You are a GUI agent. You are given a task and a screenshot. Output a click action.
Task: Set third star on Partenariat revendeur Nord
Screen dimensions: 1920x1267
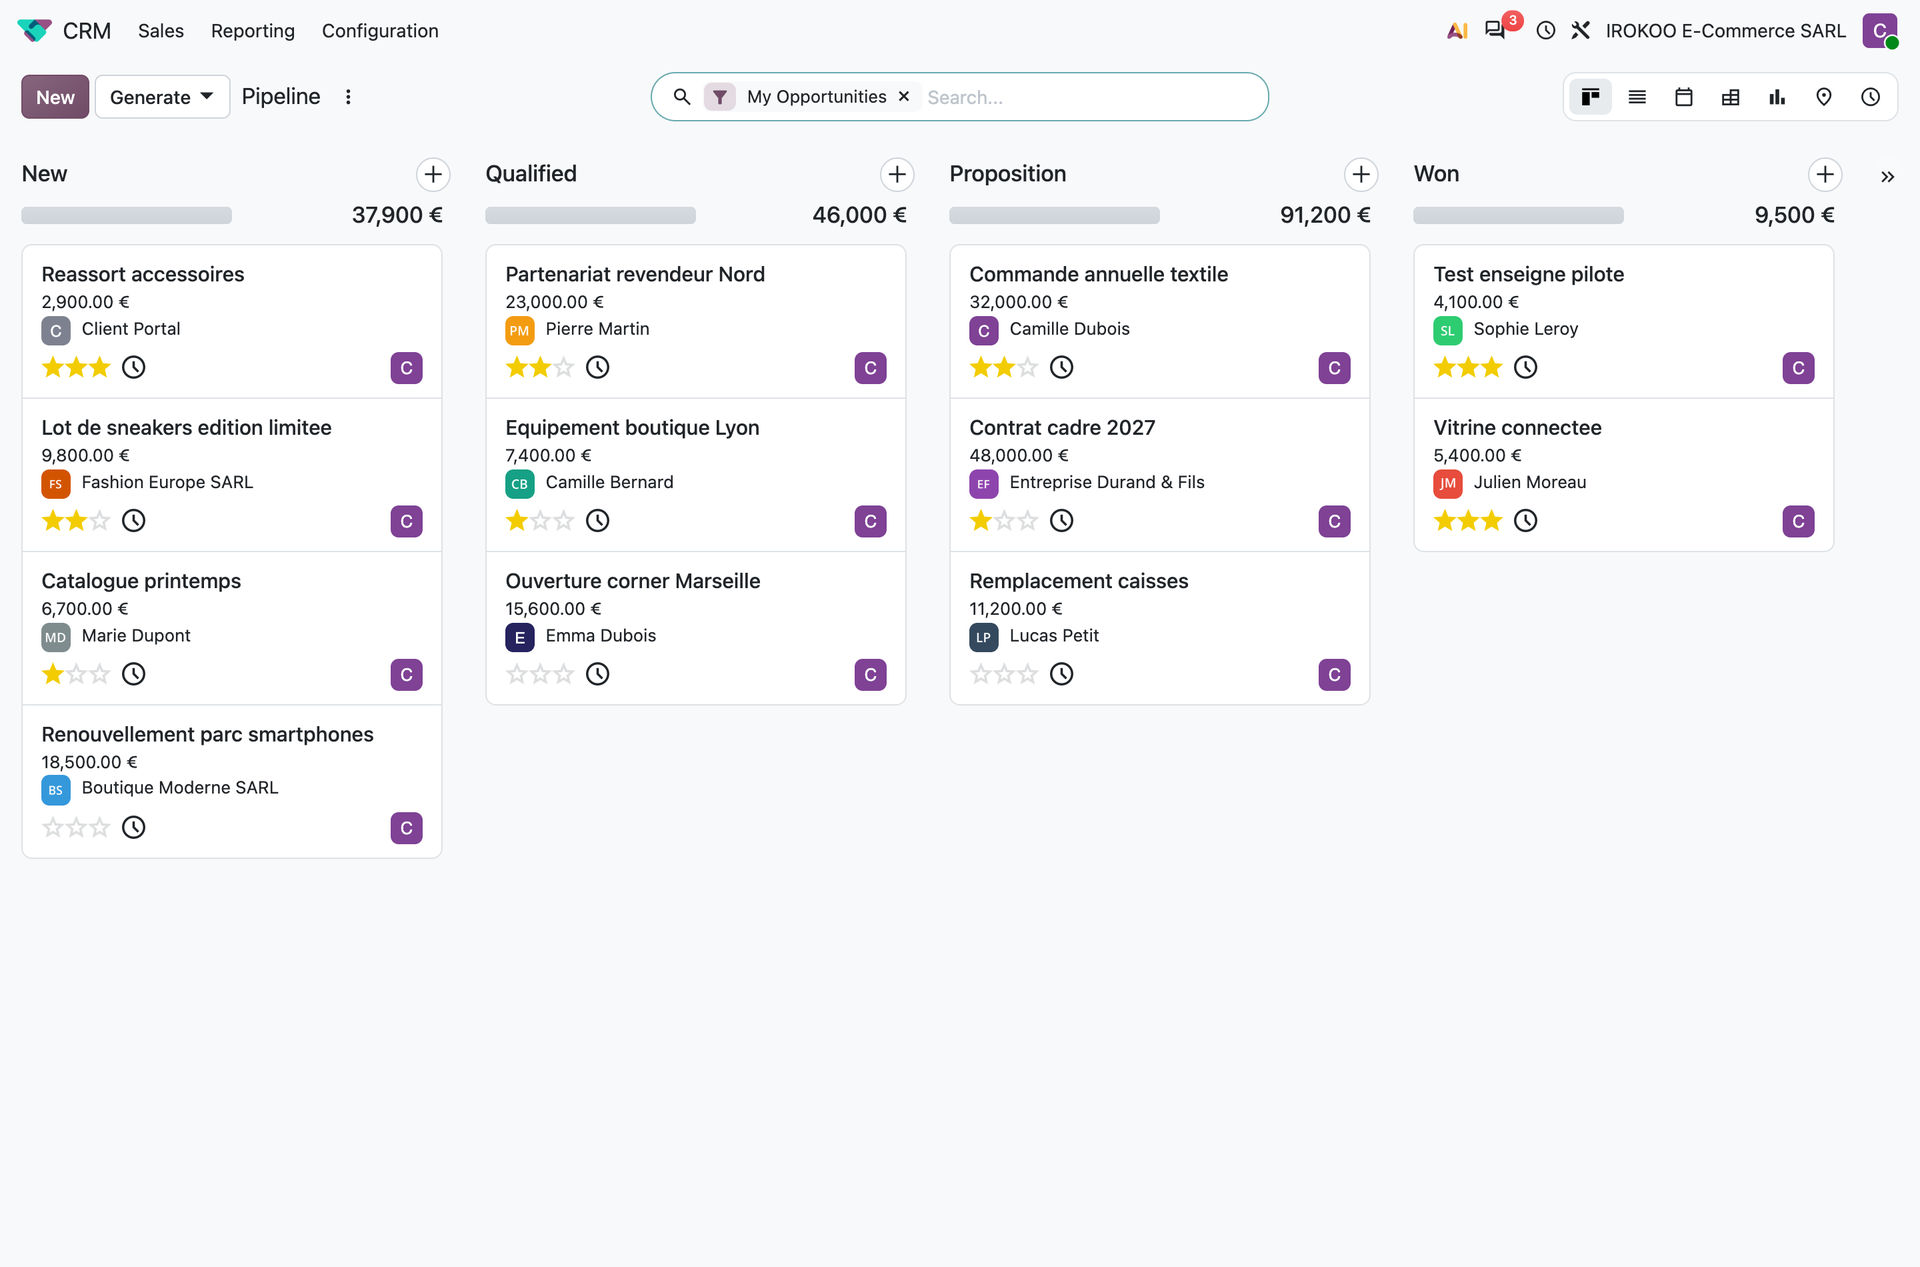click(564, 367)
